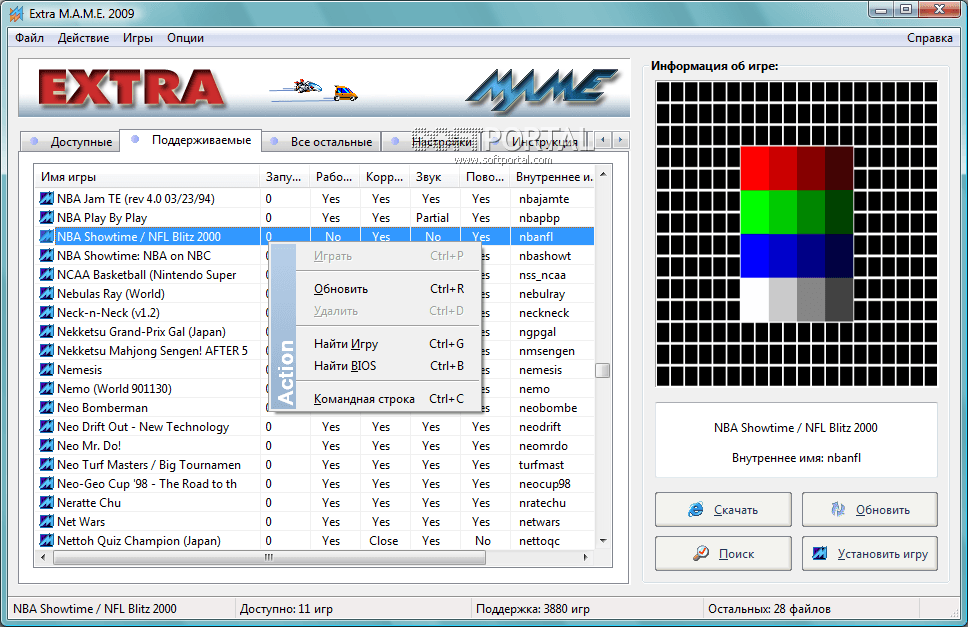Select the Close value in Nettoh Quiz Champion row
Image resolution: width=968 pixels, height=627 pixels.
pyautogui.click(x=383, y=541)
